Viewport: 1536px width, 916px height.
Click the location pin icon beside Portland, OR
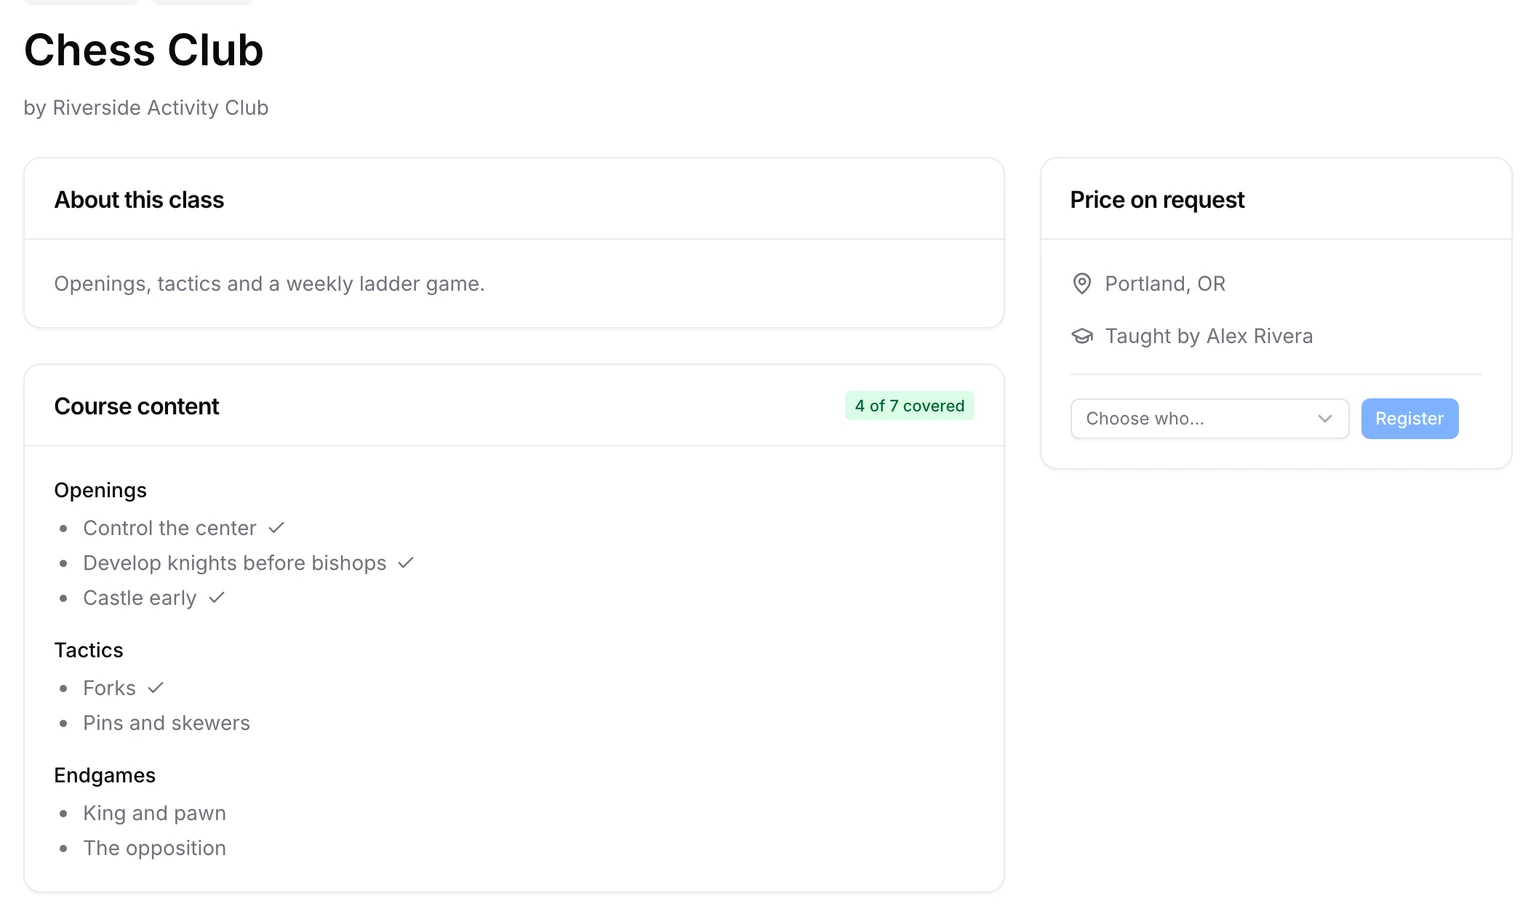pos(1081,284)
